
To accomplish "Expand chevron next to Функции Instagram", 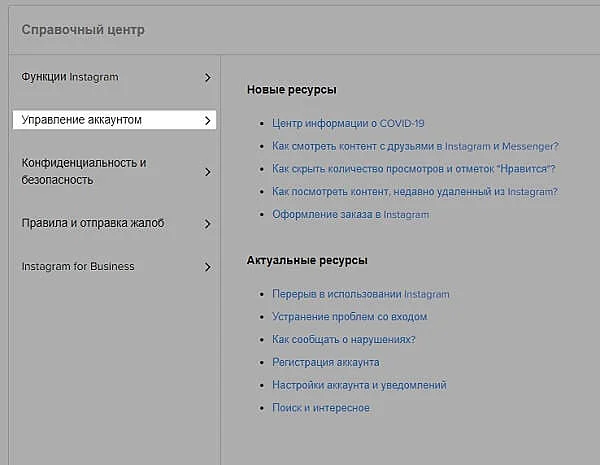I will [207, 77].
